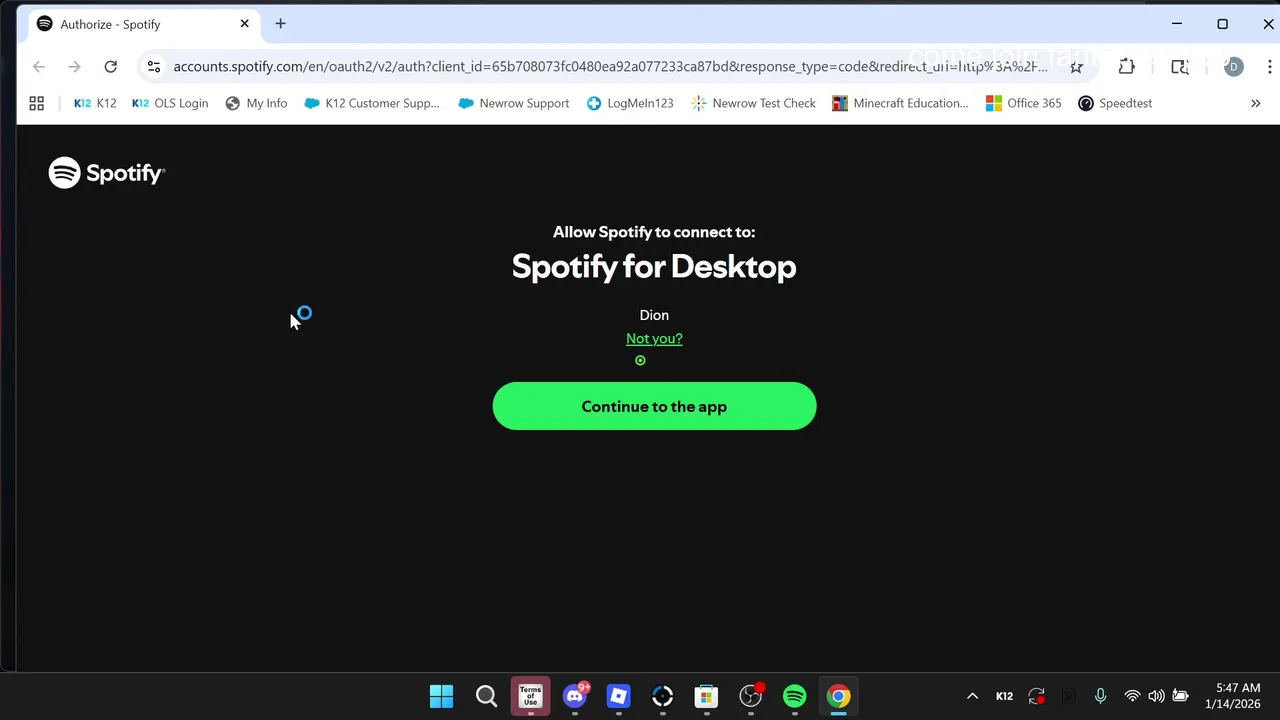Bookmark this tab with the star icon
Screen dimensions: 1280x720
1076,67
